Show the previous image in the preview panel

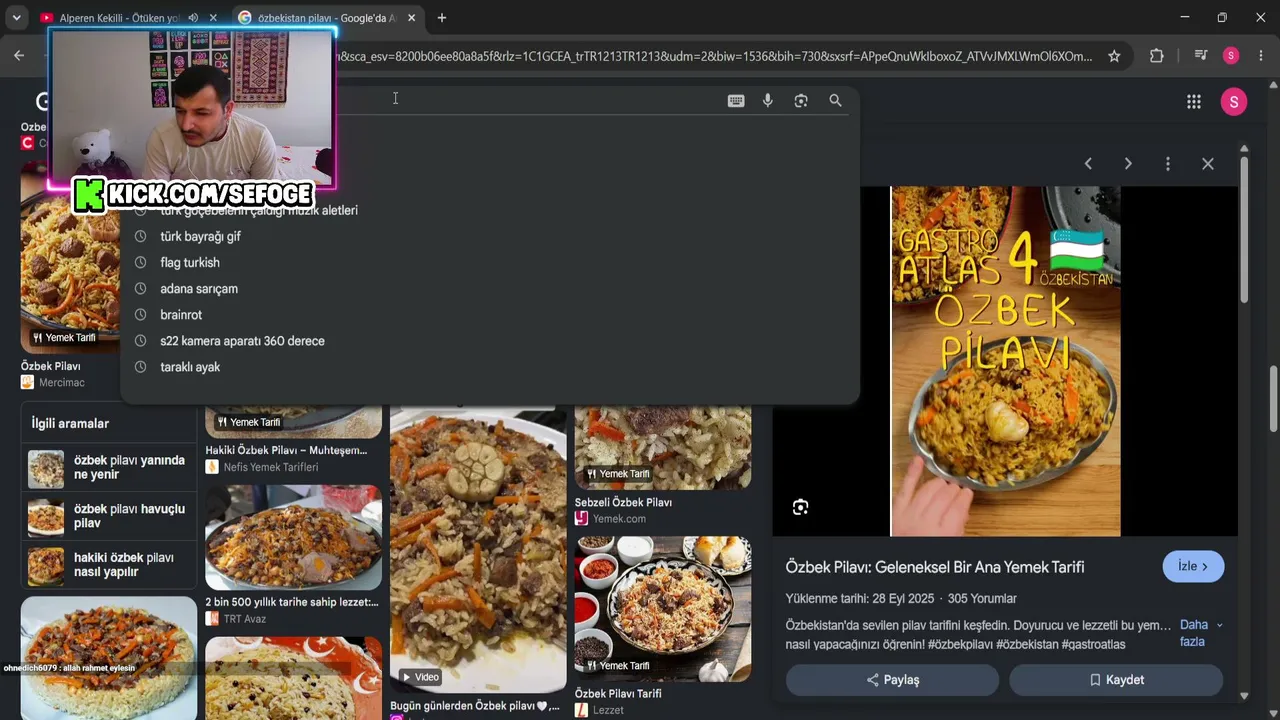(x=1088, y=163)
